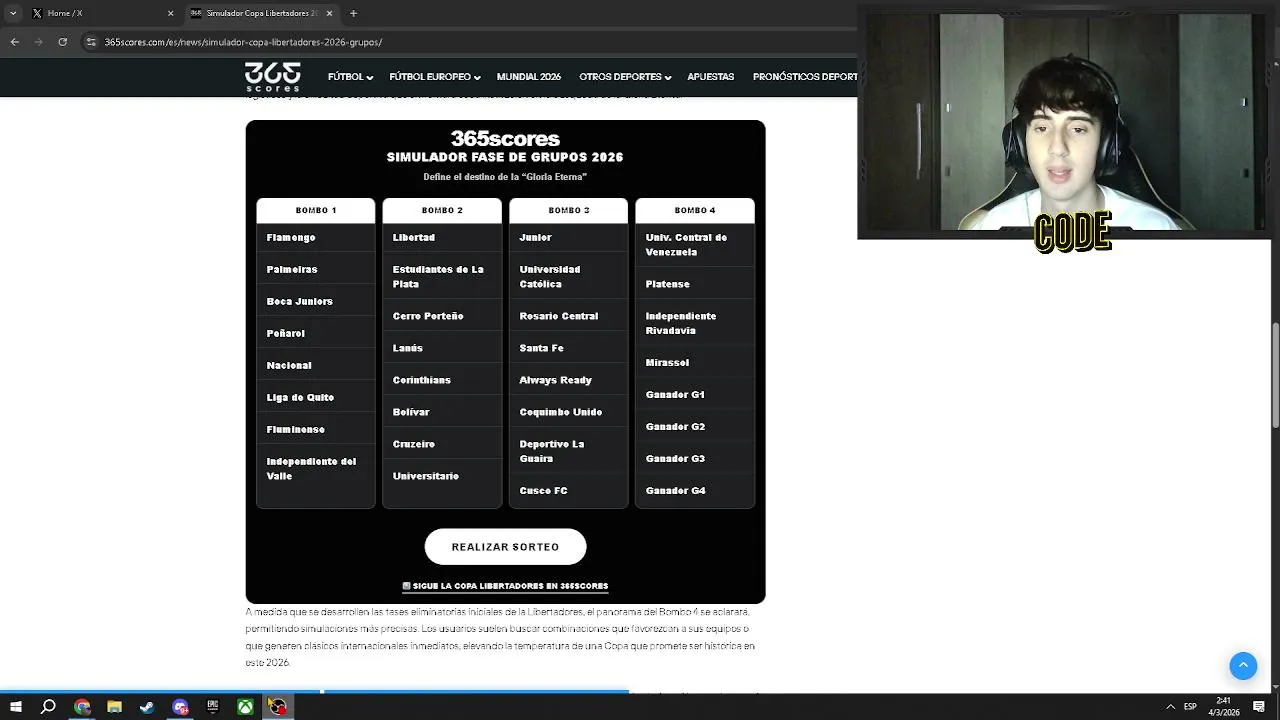Click the page vertical scrollbar

pyautogui.click(x=1275, y=375)
